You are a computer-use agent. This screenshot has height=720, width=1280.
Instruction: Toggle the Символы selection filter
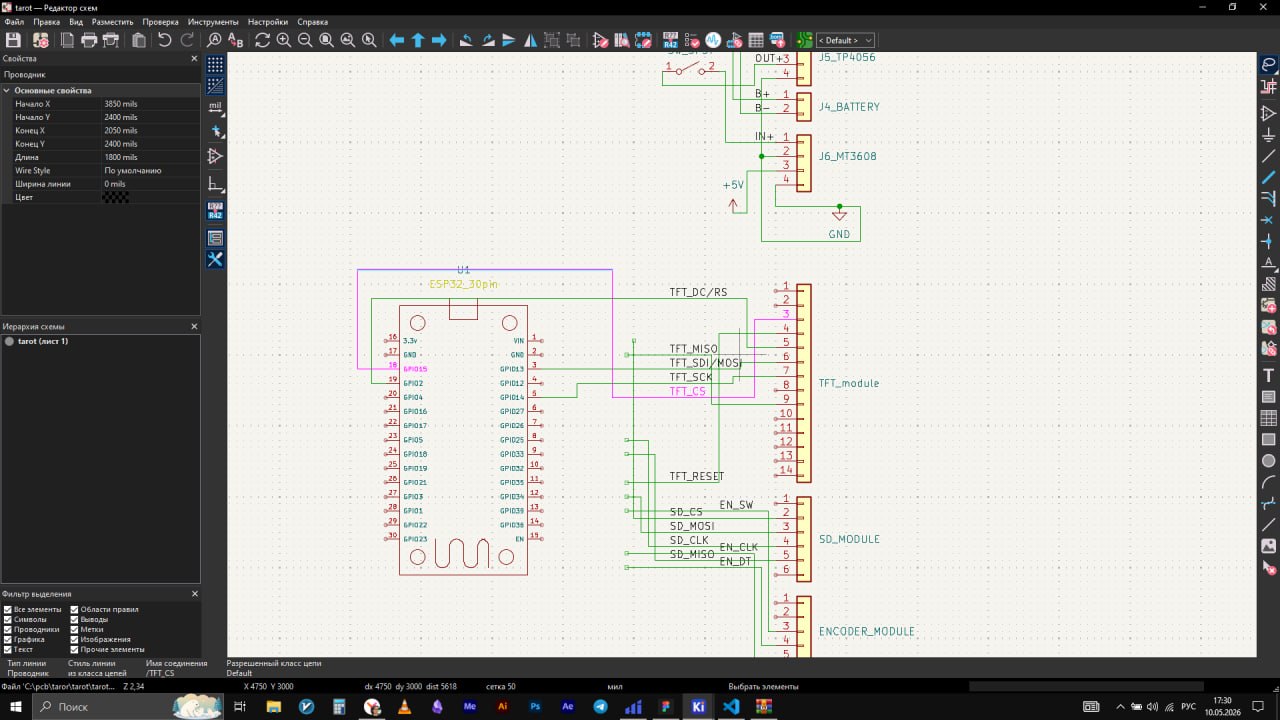tap(8, 619)
